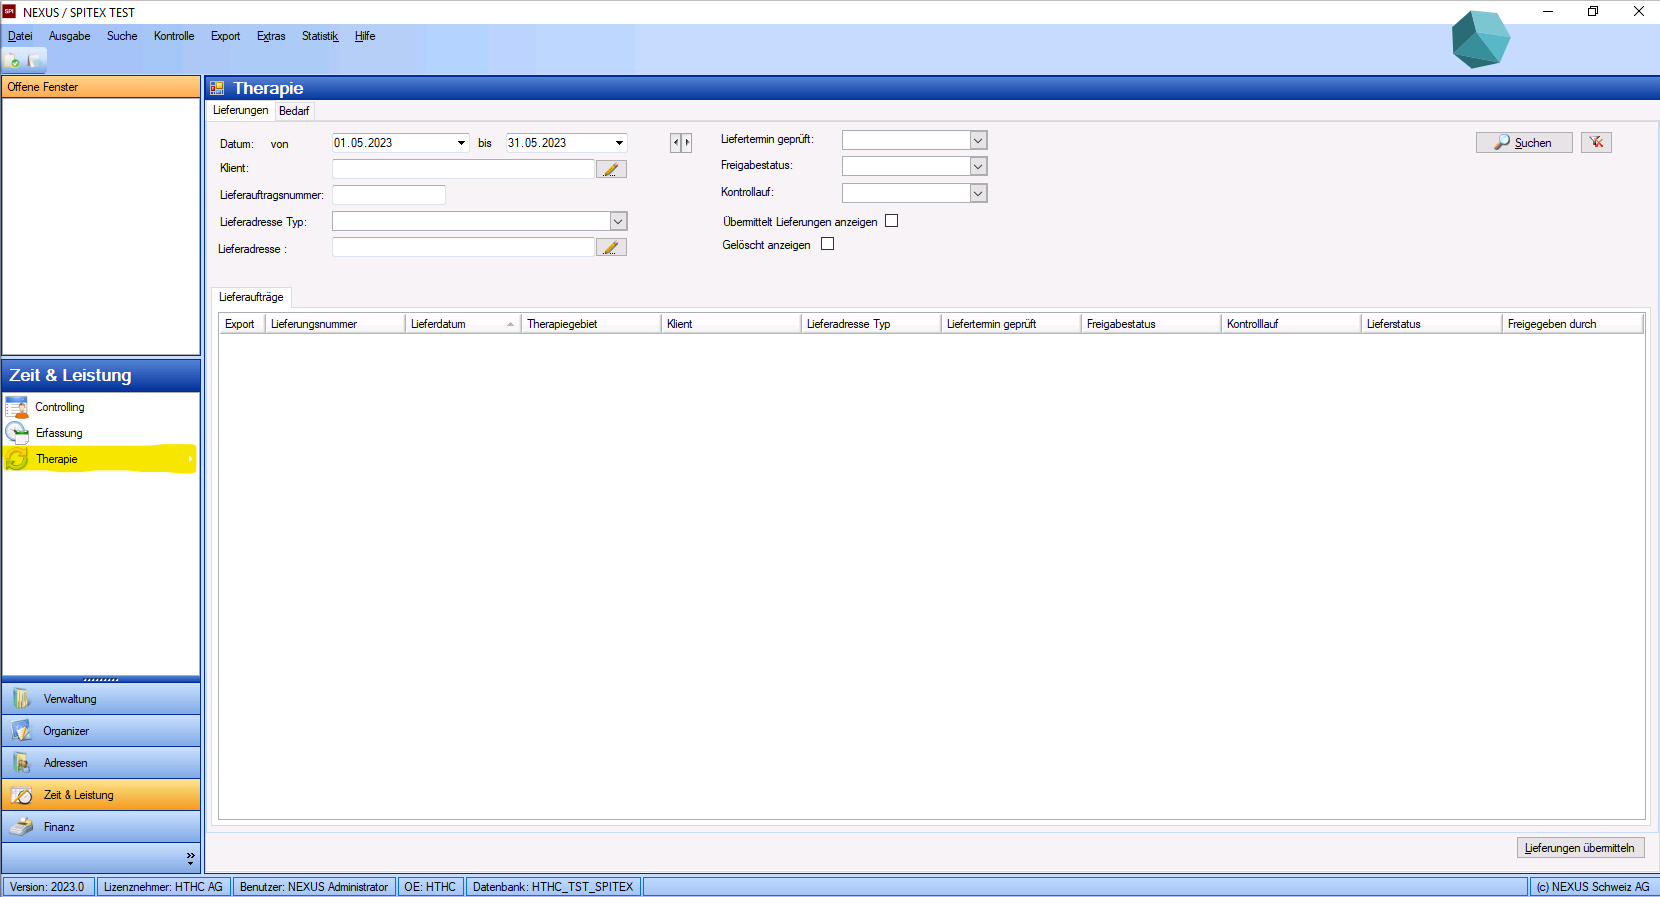The image size is (1660, 897).
Task: Click '(c) NEXUS Schweiz AG' in status bar
Action: [1593, 887]
